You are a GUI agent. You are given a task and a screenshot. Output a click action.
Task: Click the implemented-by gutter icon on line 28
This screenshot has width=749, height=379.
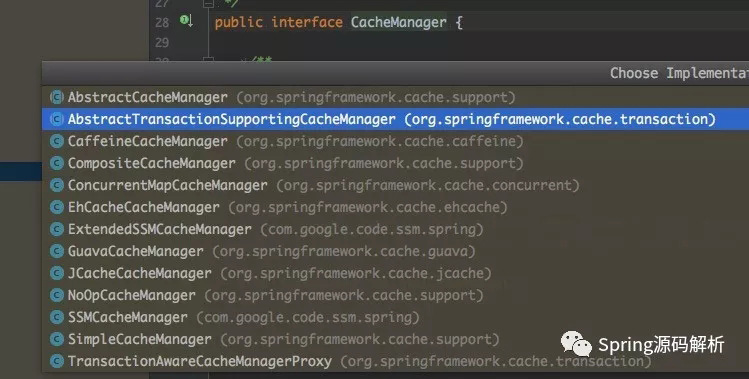pyautogui.click(x=186, y=21)
